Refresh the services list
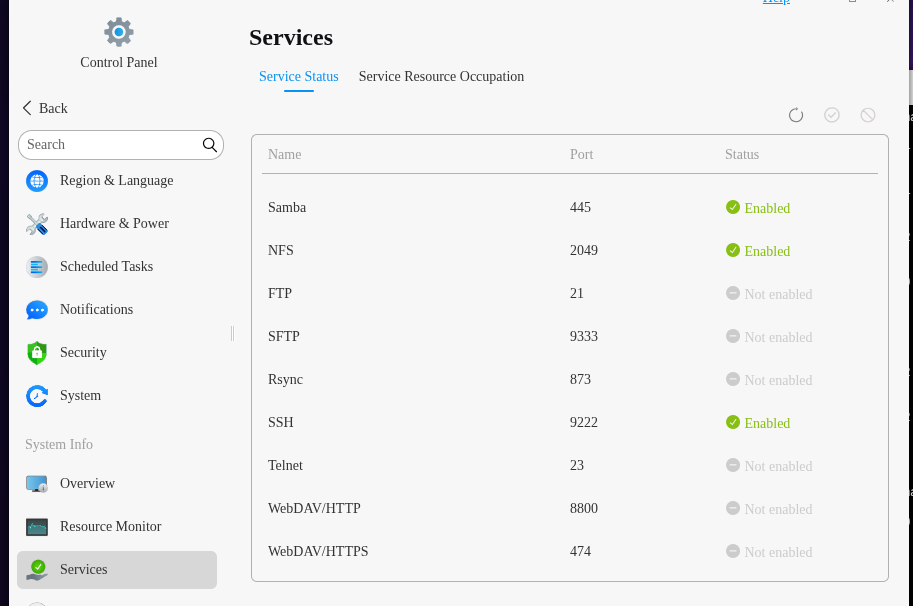Viewport: 913px width, 606px height. tap(796, 115)
